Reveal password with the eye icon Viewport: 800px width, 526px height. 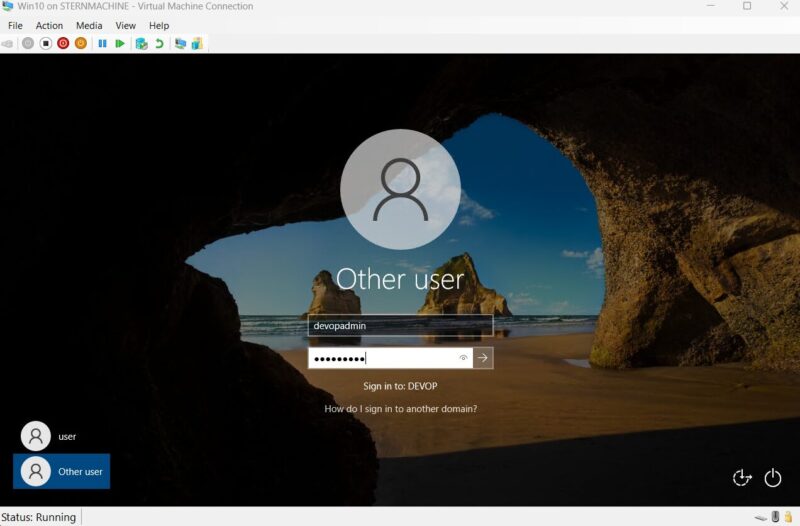click(x=463, y=358)
